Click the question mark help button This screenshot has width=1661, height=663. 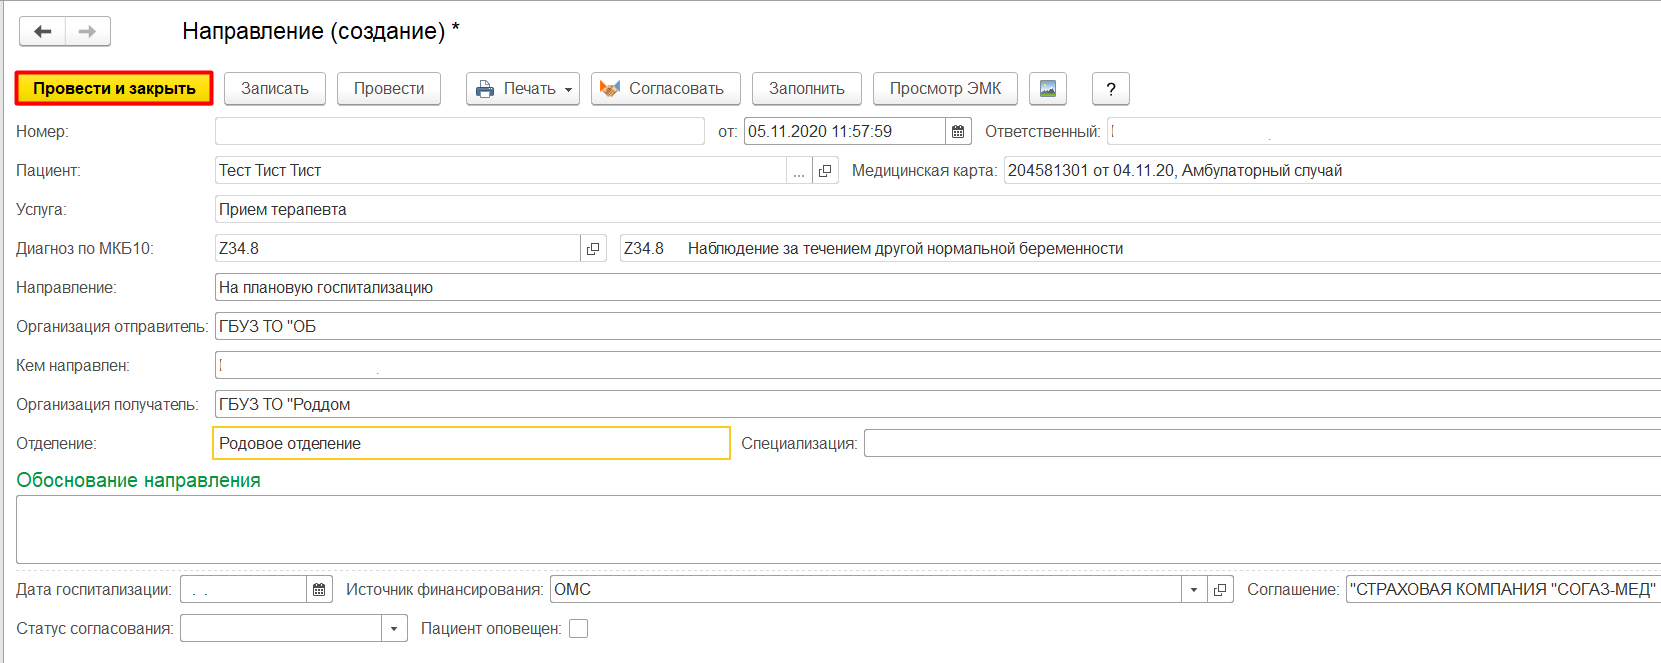click(1110, 89)
